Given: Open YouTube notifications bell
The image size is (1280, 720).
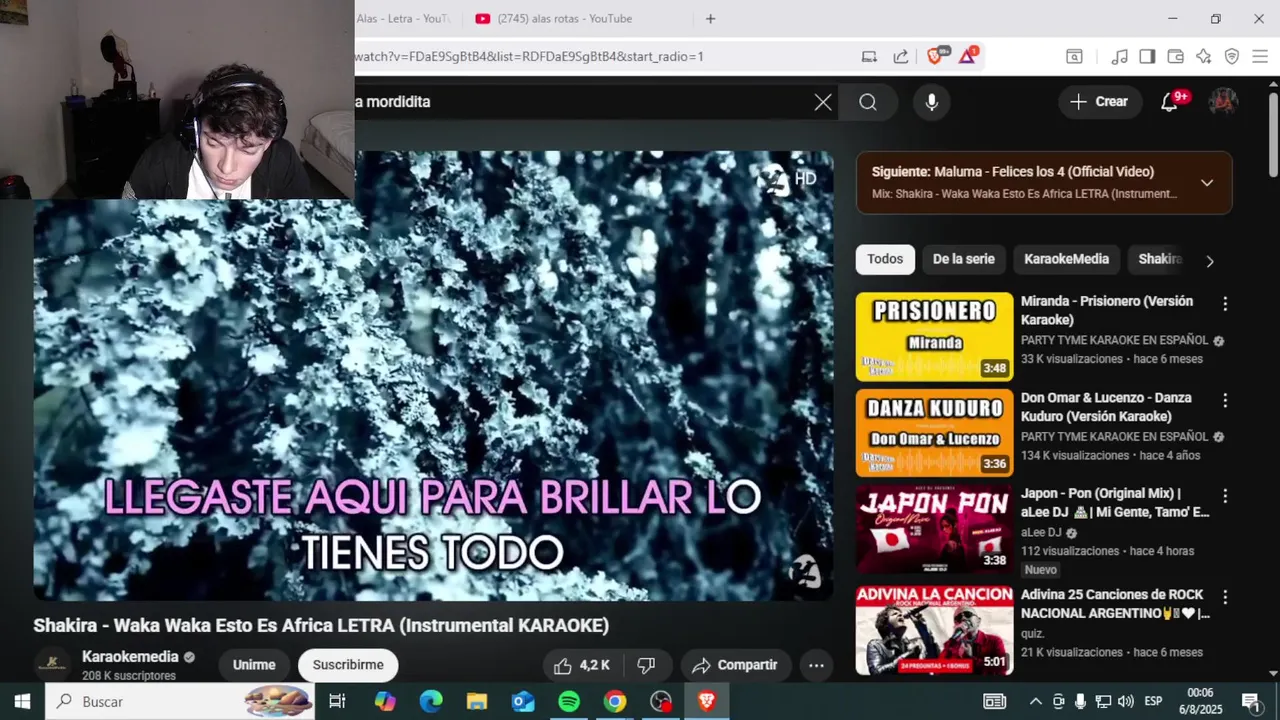Looking at the screenshot, I should click(1169, 102).
